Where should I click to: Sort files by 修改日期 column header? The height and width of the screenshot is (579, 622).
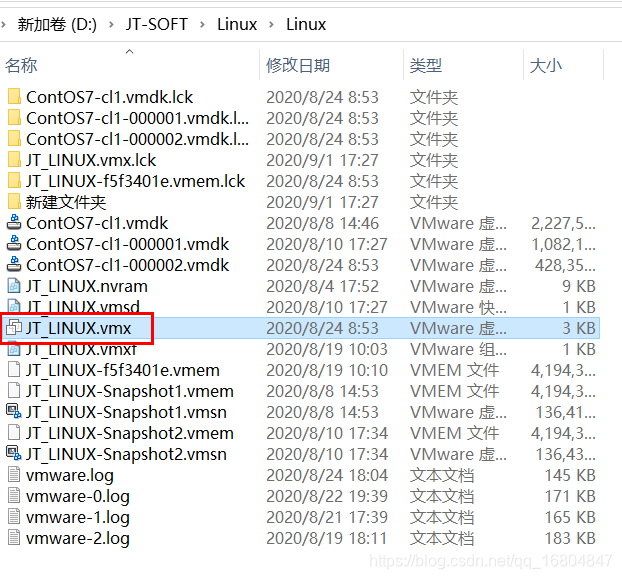[x=298, y=65]
